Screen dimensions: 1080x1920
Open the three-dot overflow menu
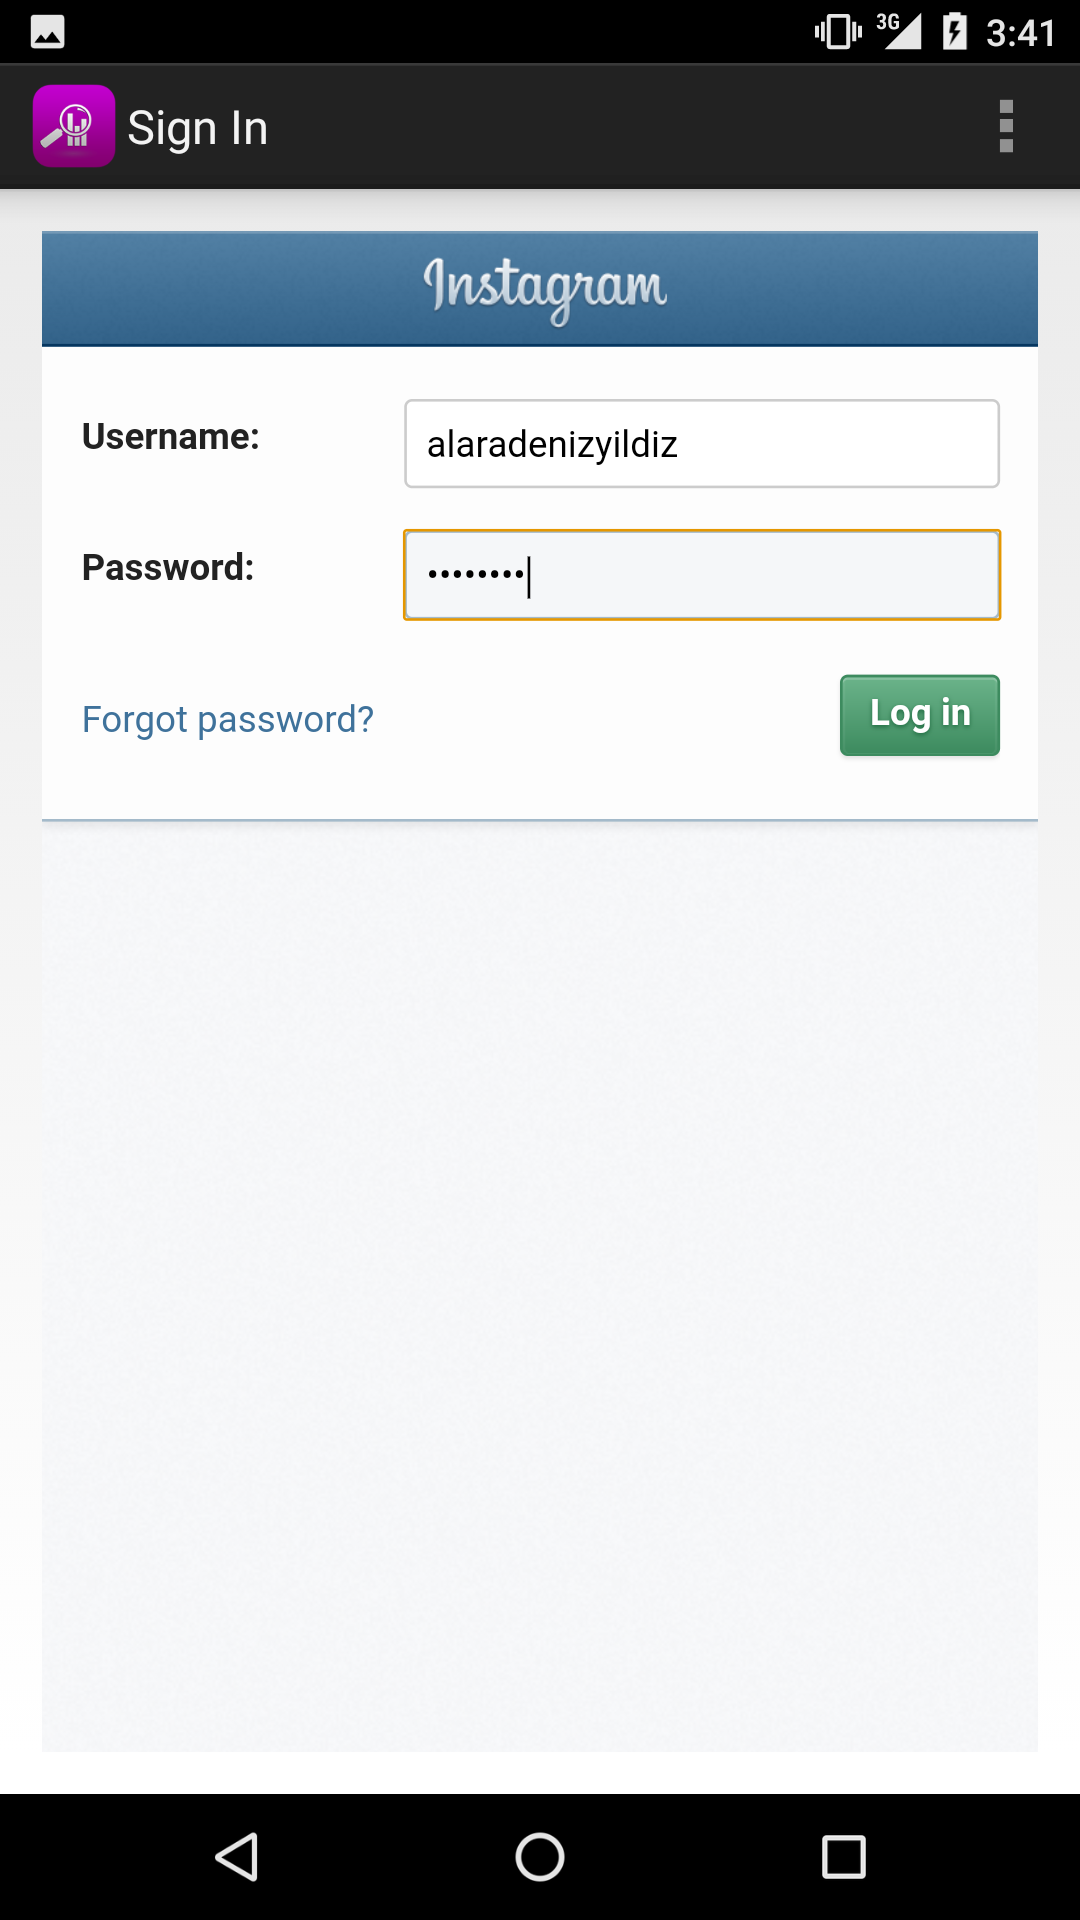[1006, 126]
